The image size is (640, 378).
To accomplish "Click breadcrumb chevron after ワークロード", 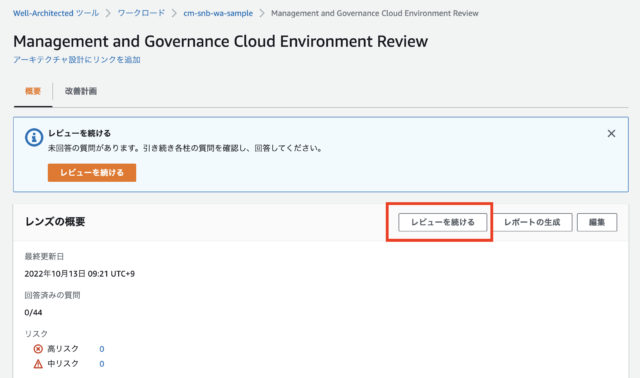I will [x=174, y=13].
